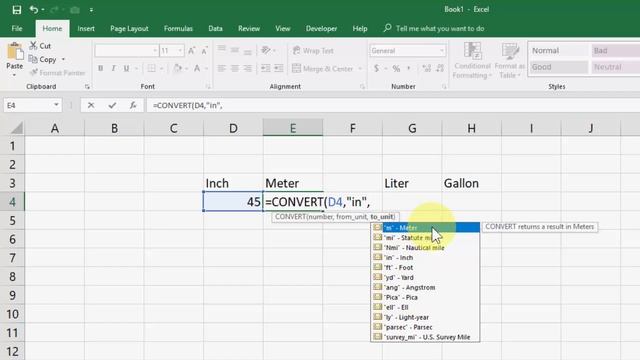640x360 pixels.
Task: Click Increase Indent icon
Action: click(x=279, y=68)
